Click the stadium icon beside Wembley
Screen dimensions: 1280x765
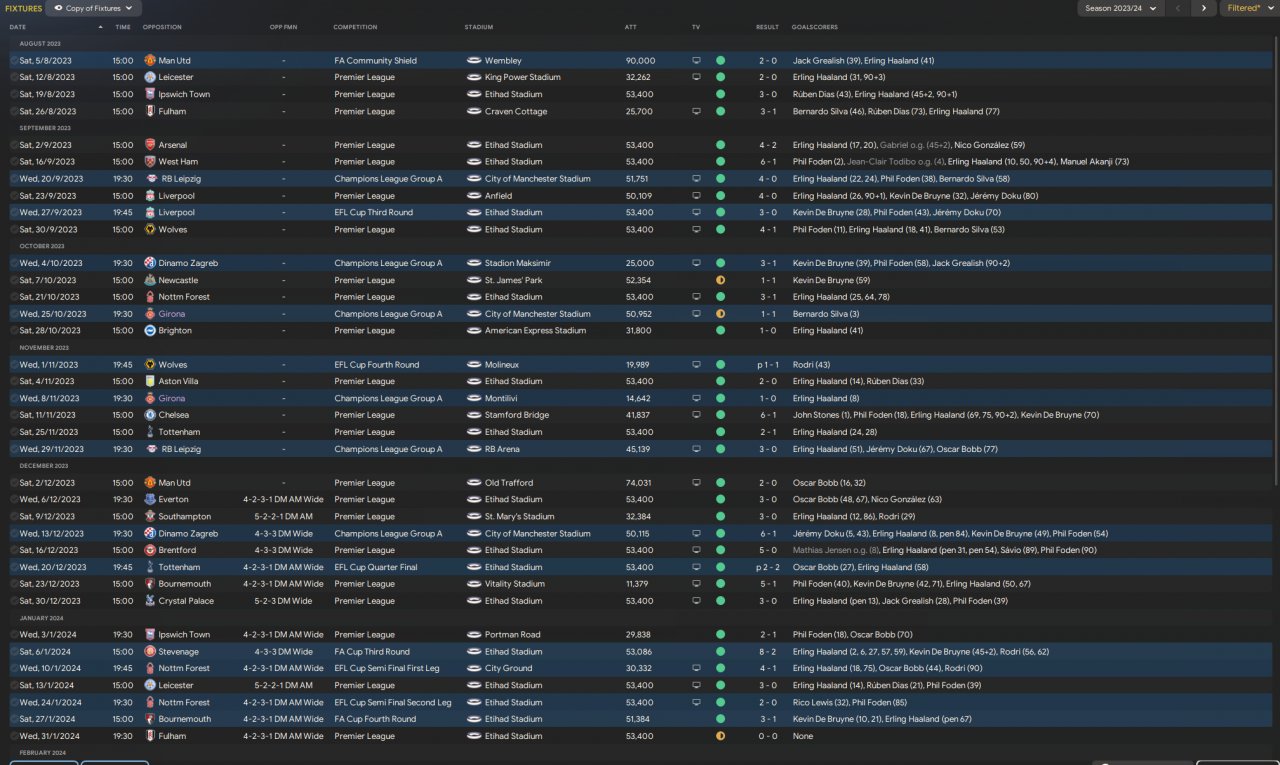coord(474,61)
